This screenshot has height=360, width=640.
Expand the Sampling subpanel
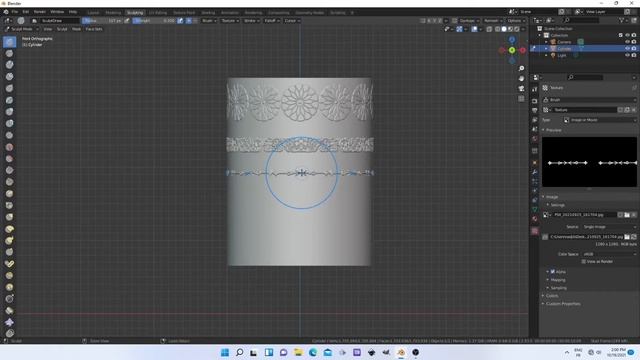click(557, 288)
